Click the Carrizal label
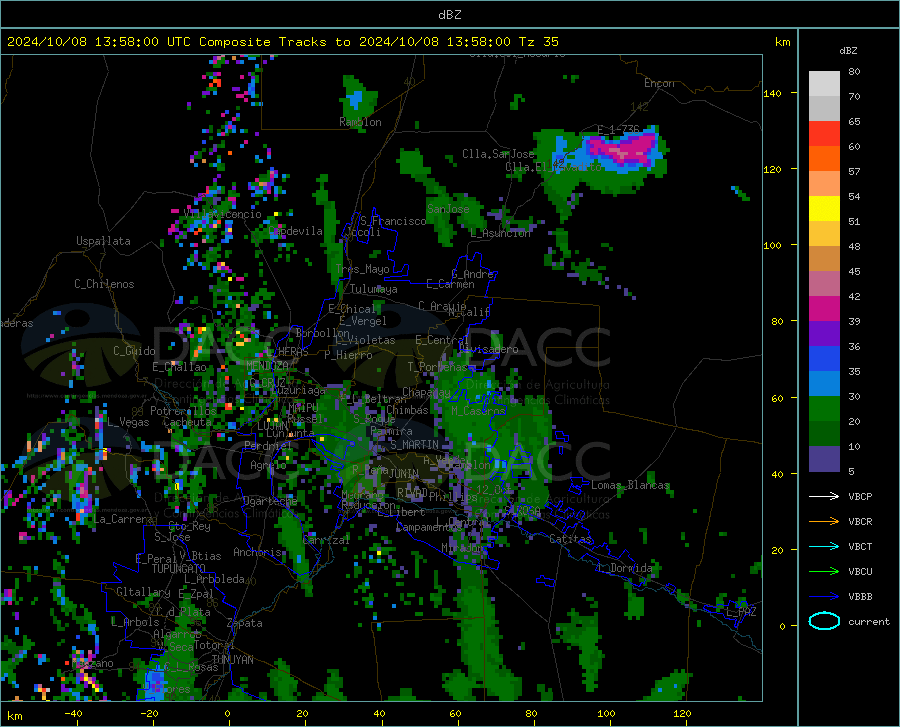This screenshot has width=900, height=727. point(325,541)
